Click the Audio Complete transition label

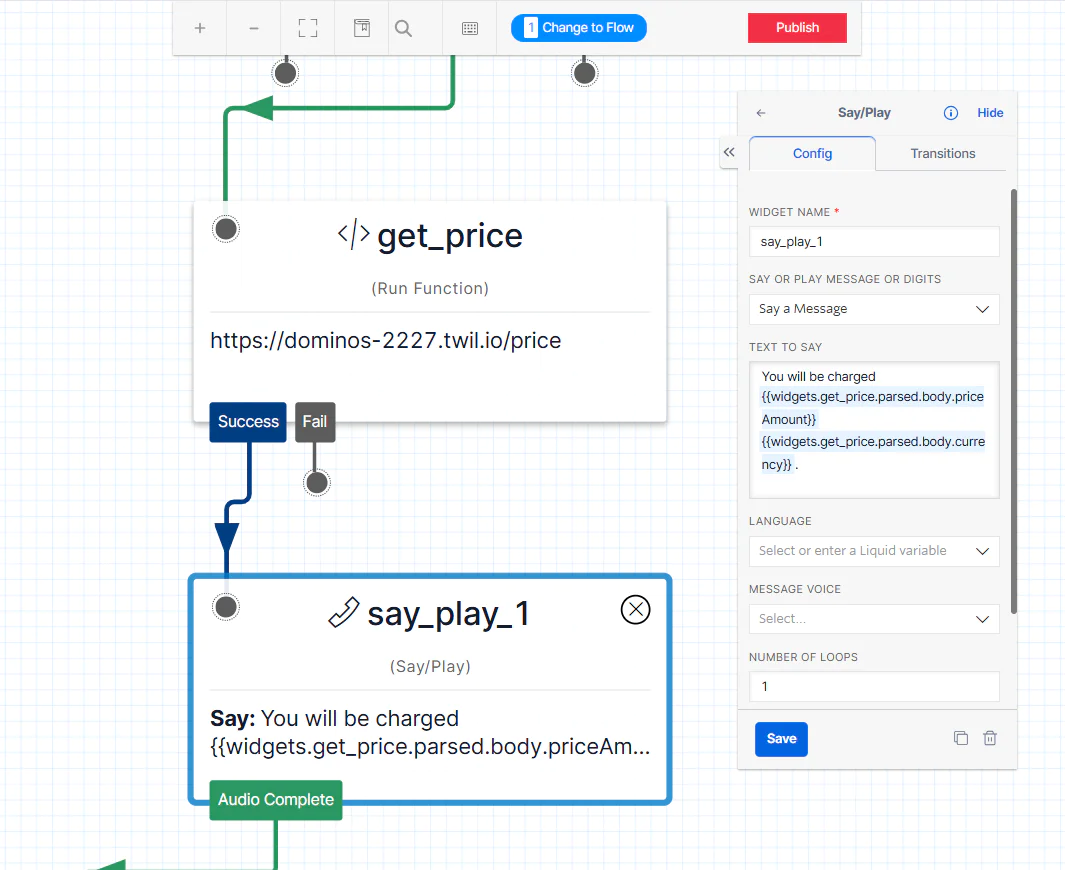point(276,800)
